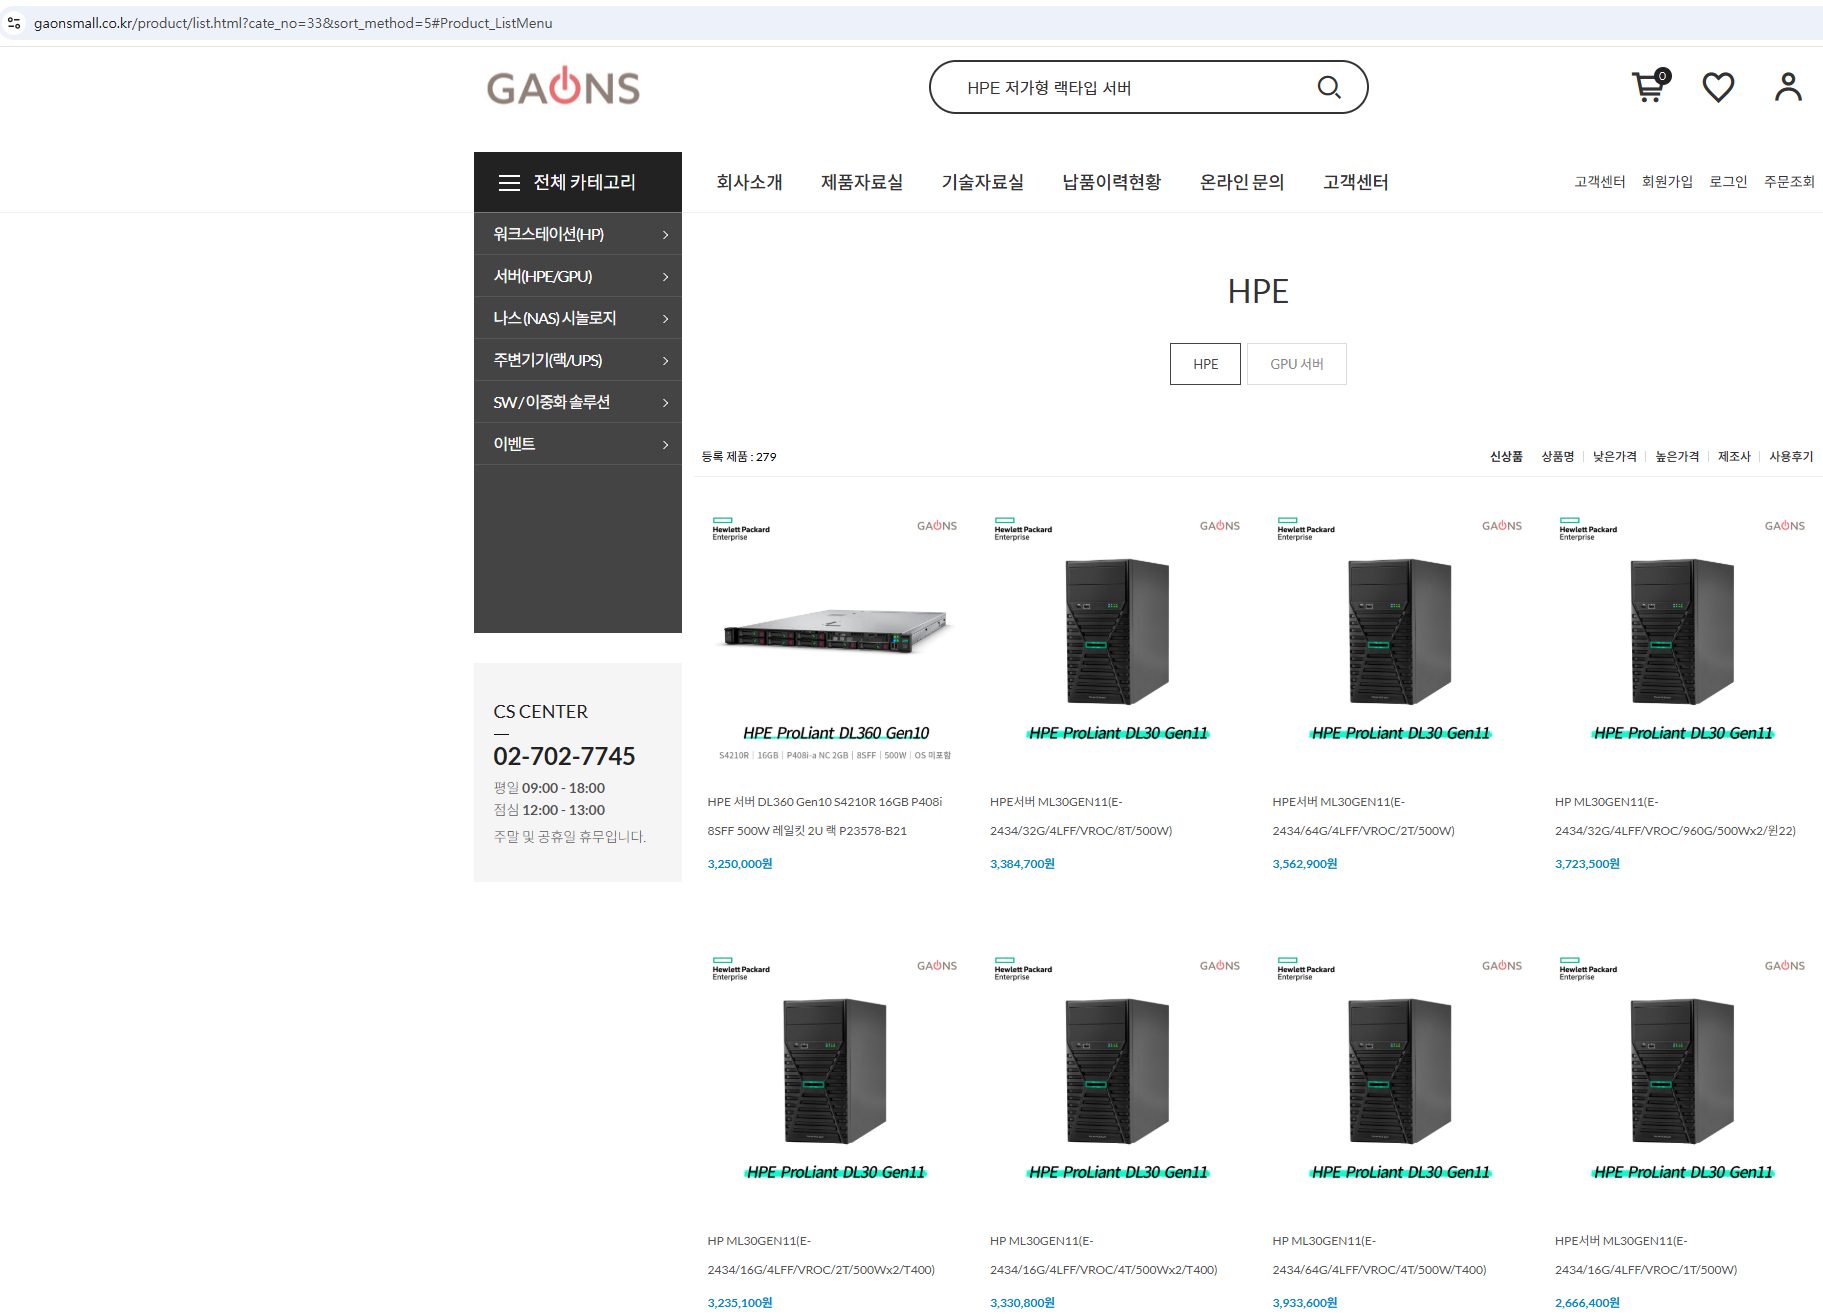1823x1316 pixels.
Task: Click the 주문조회 link
Action: (1789, 181)
